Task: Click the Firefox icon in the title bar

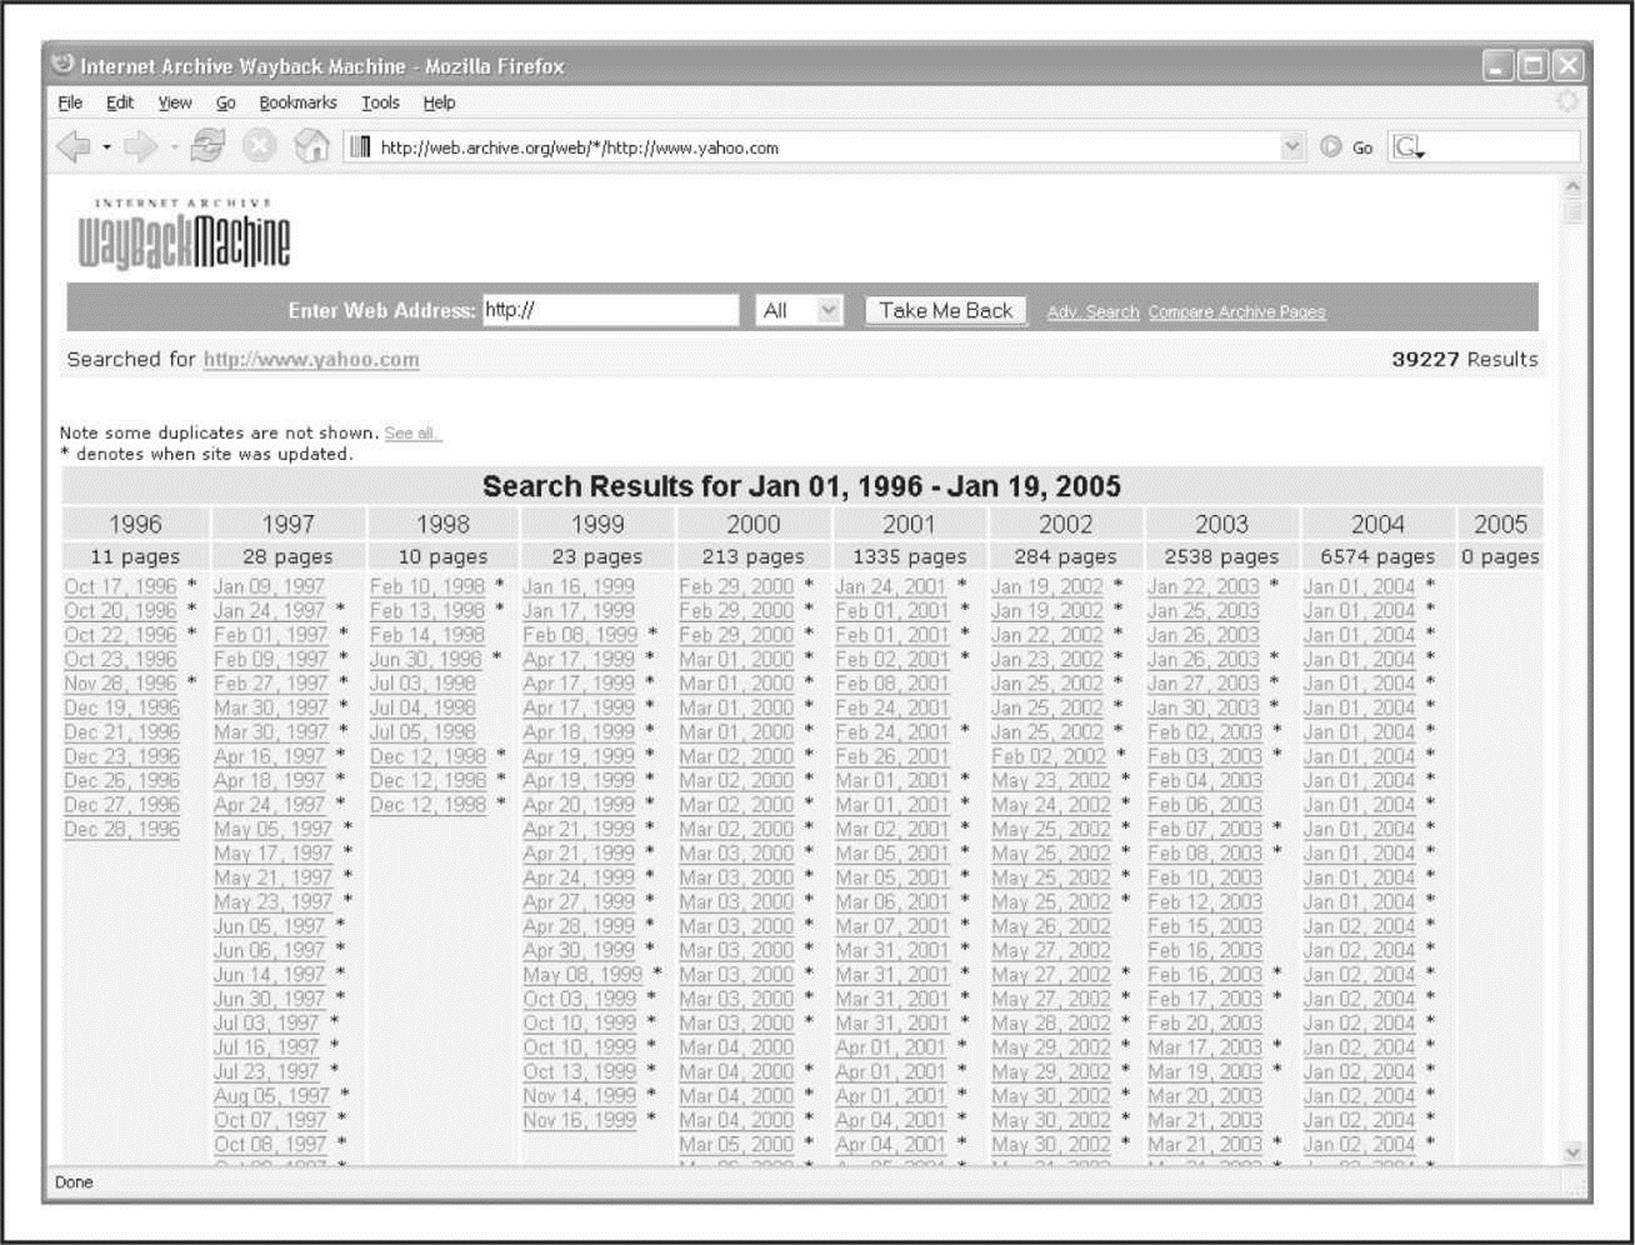Action: coord(63,65)
